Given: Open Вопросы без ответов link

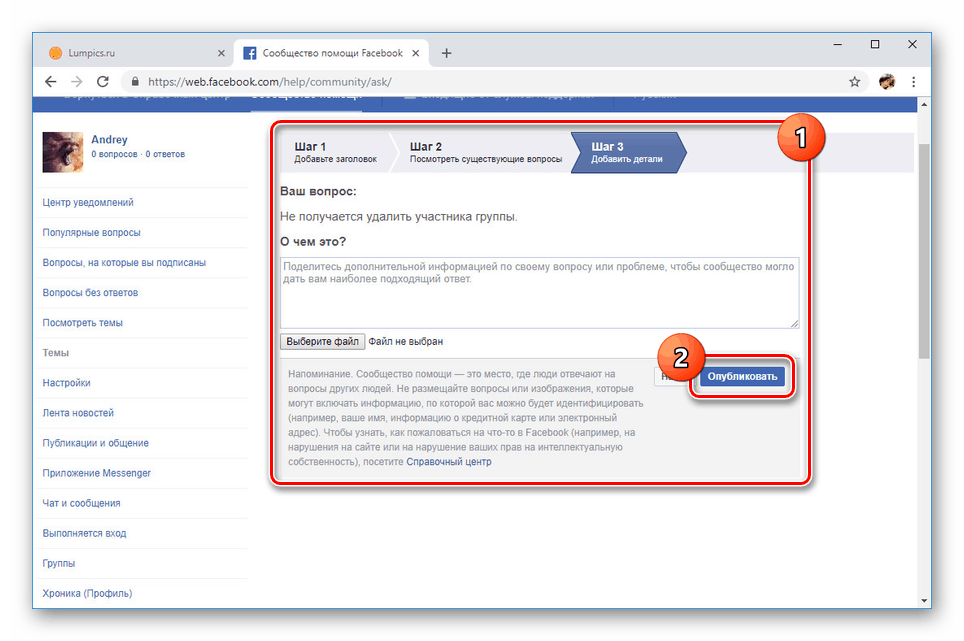Looking at the screenshot, I should 90,293.
